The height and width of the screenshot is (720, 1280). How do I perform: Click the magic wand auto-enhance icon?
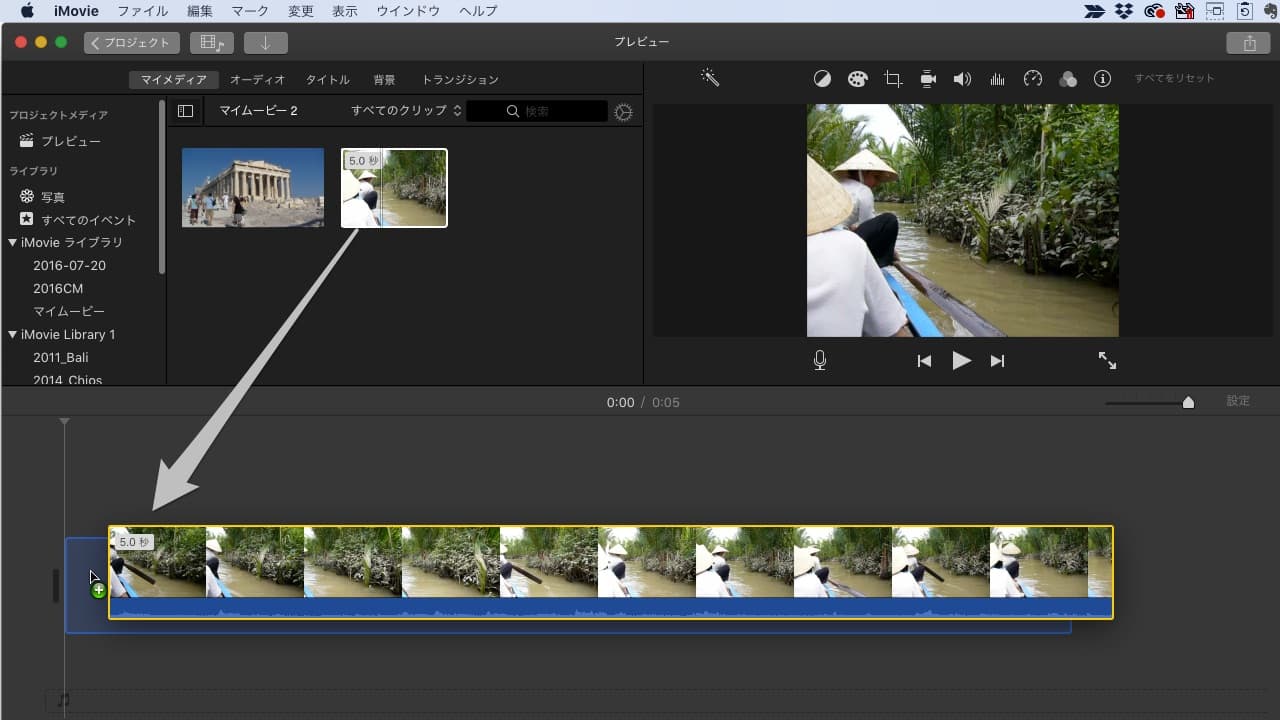(710, 78)
